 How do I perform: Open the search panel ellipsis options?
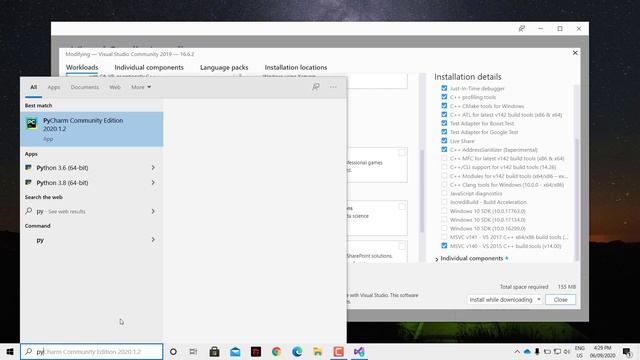point(333,87)
